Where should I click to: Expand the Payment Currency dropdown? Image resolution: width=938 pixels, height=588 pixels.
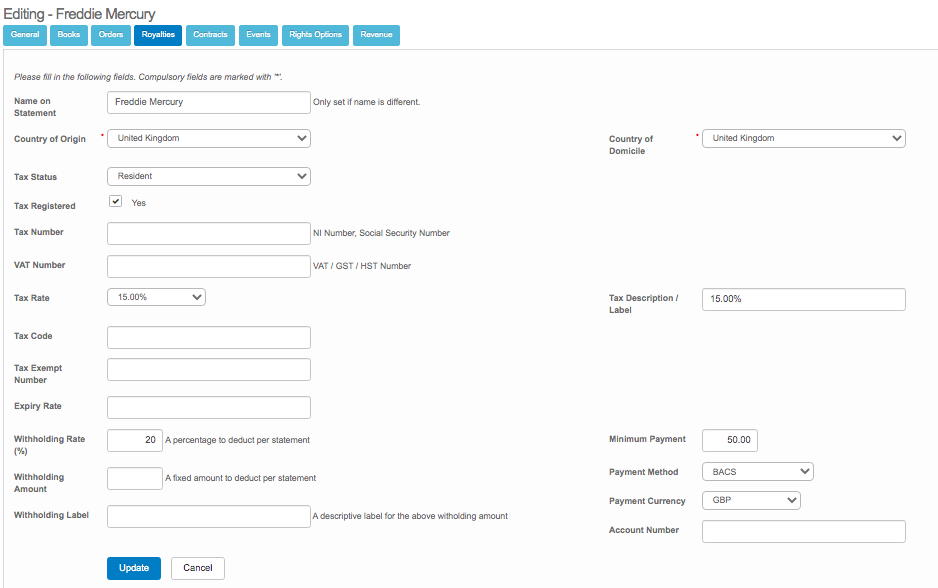tap(751, 500)
